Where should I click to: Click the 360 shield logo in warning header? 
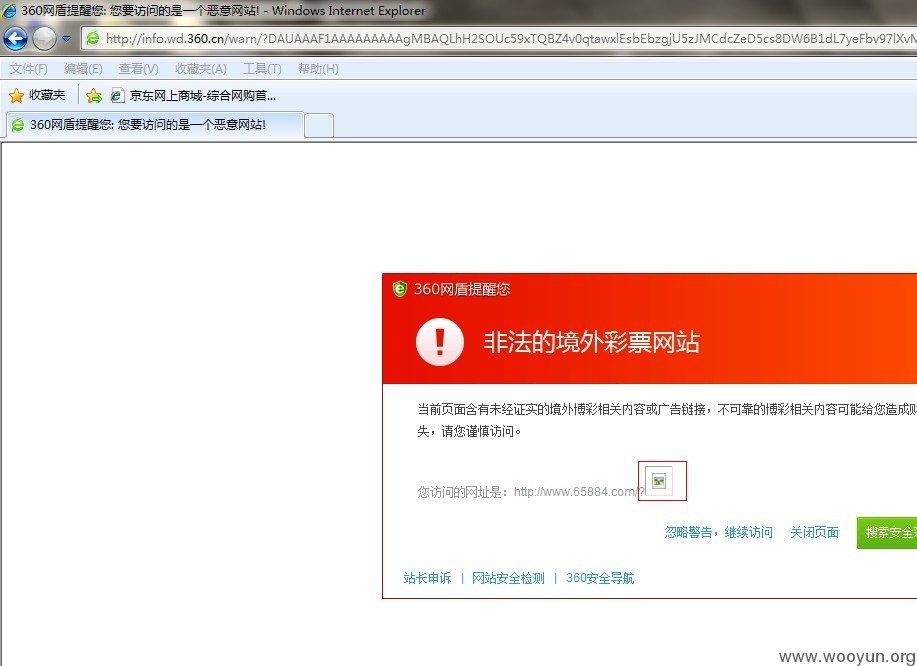click(399, 289)
